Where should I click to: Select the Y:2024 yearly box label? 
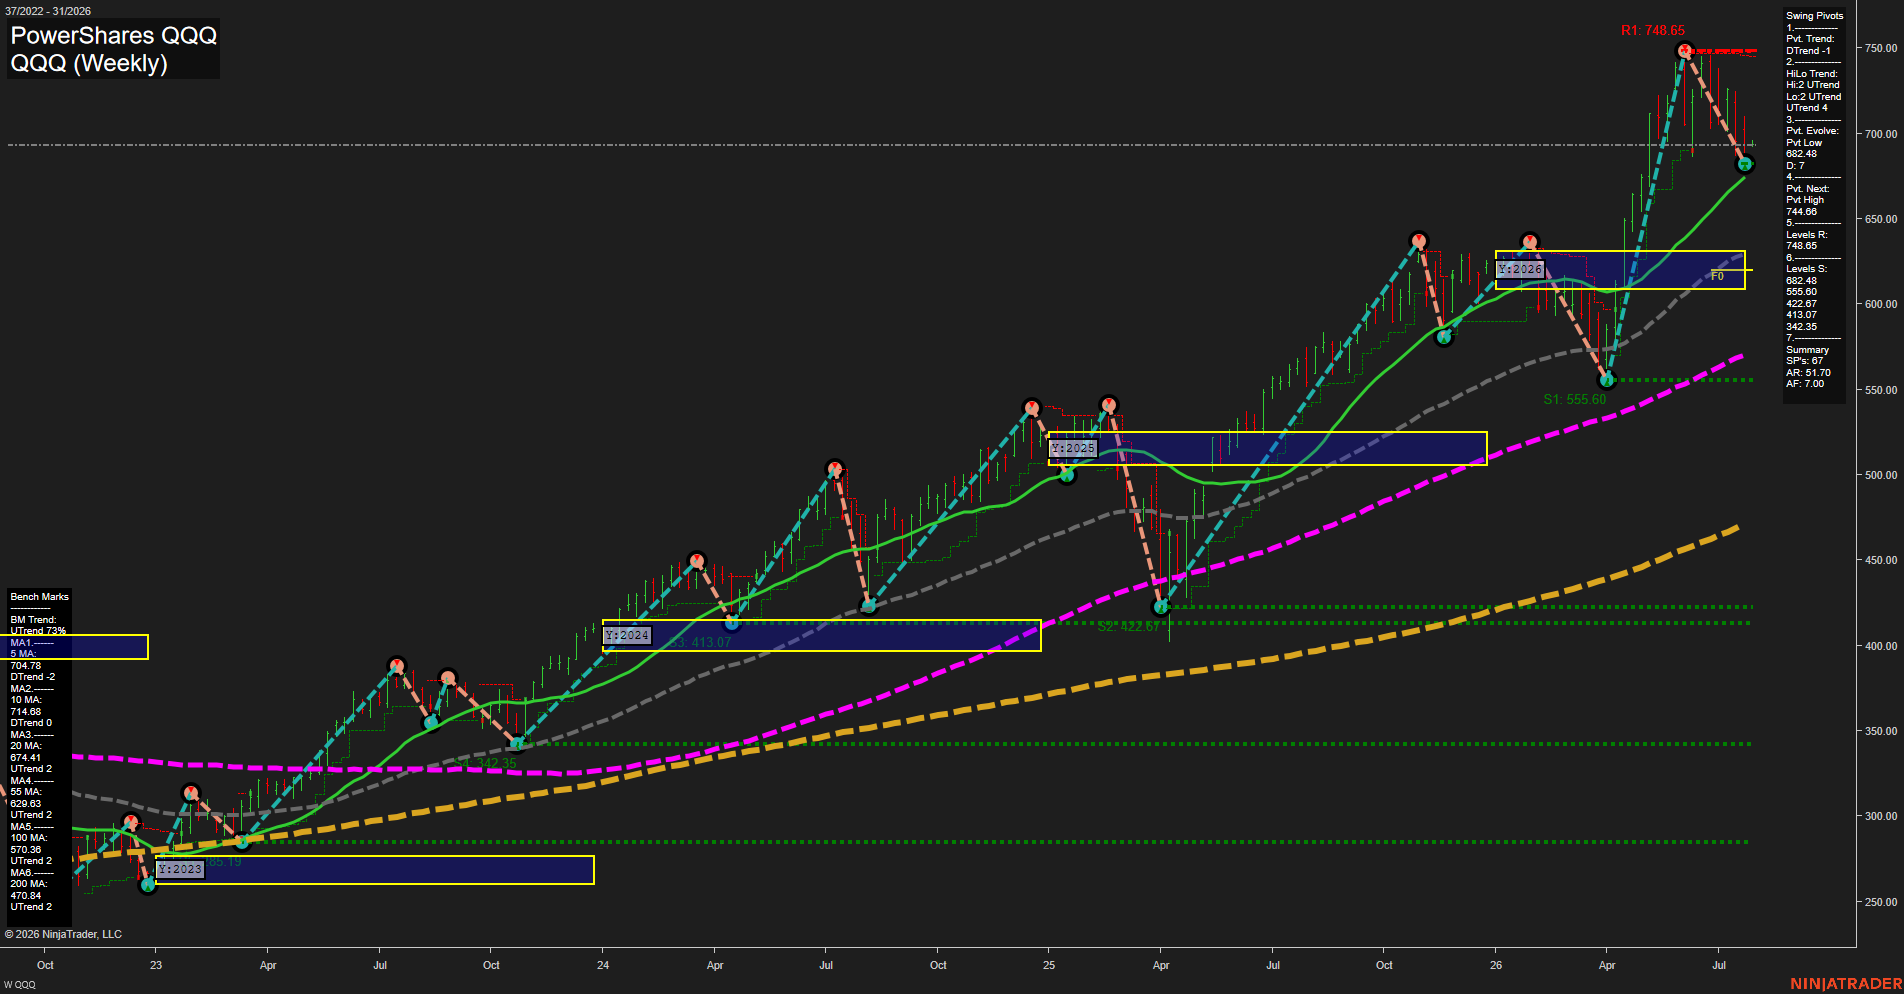pyautogui.click(x=627, y=635)
